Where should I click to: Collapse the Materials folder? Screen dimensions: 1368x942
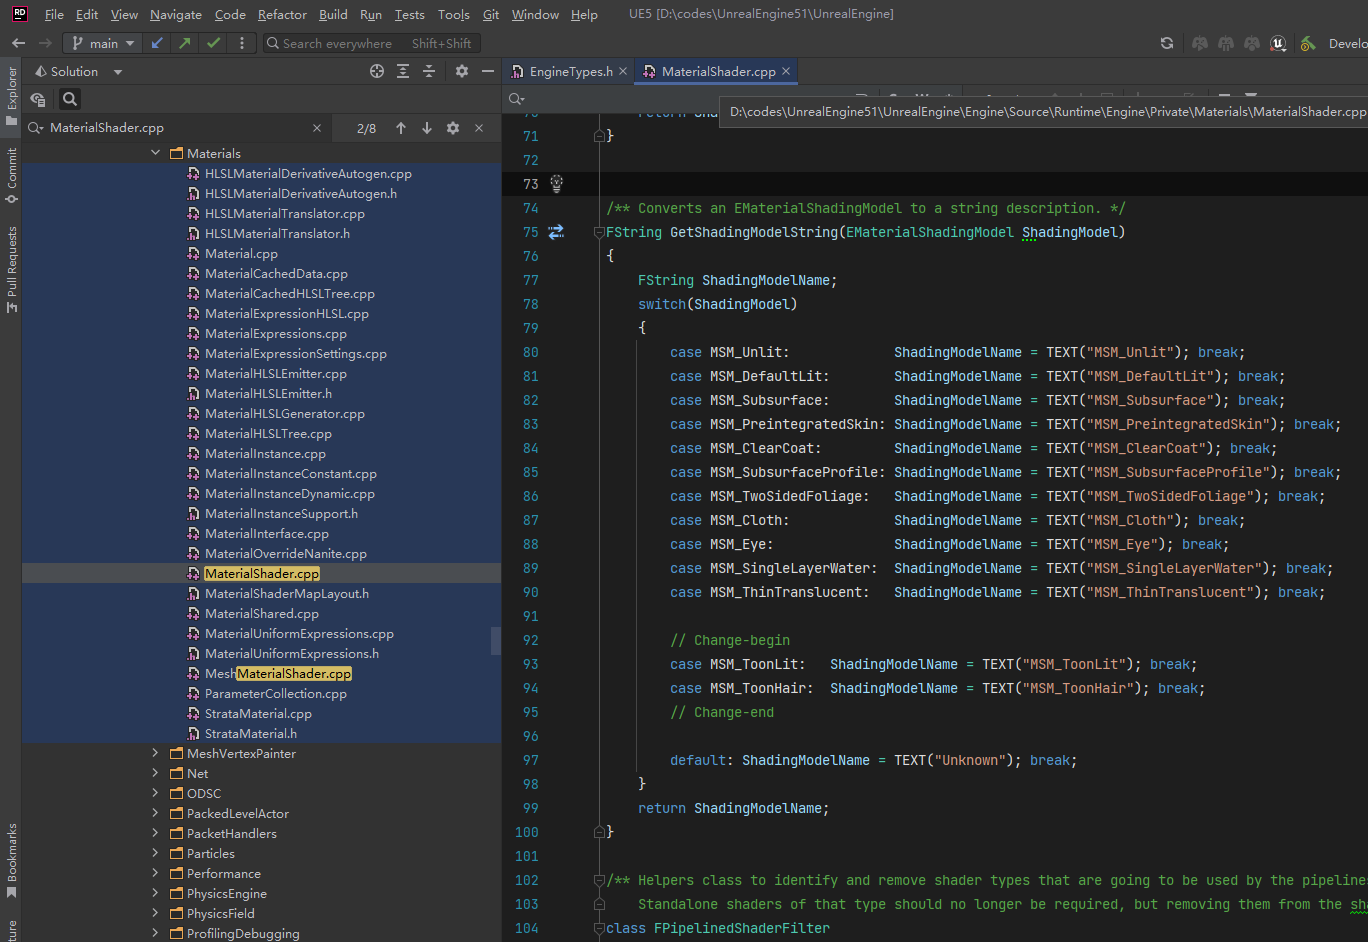157,152
